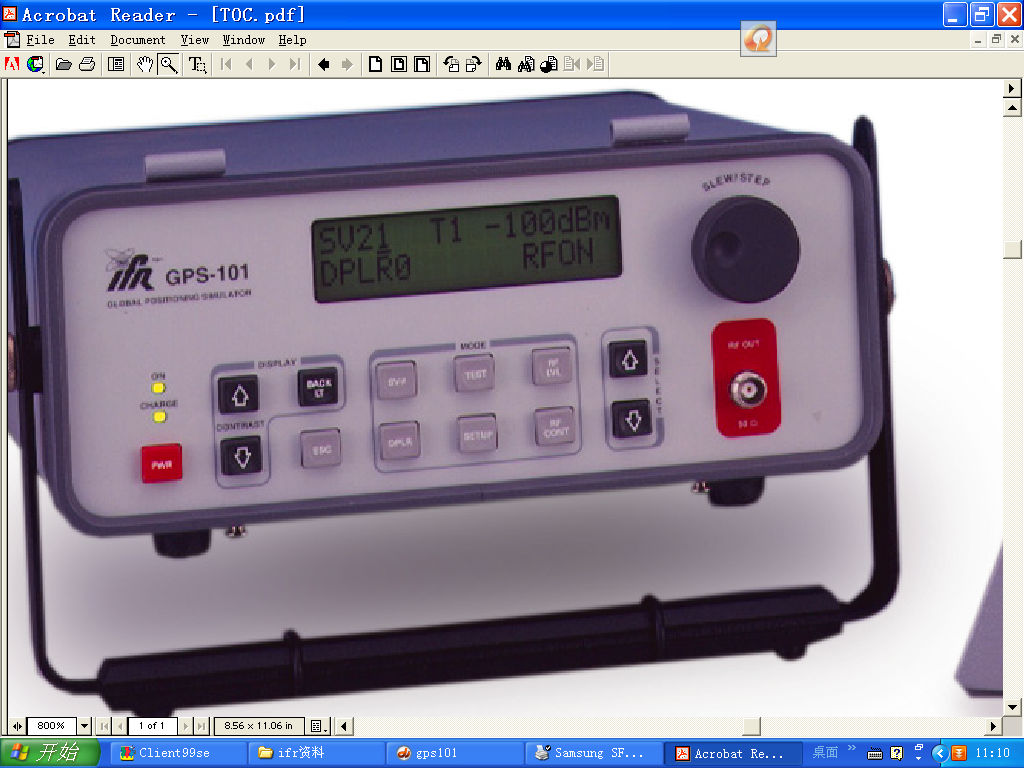
Task: Toggle navigation pane button in status bar
Action: [x=17, y=726]
